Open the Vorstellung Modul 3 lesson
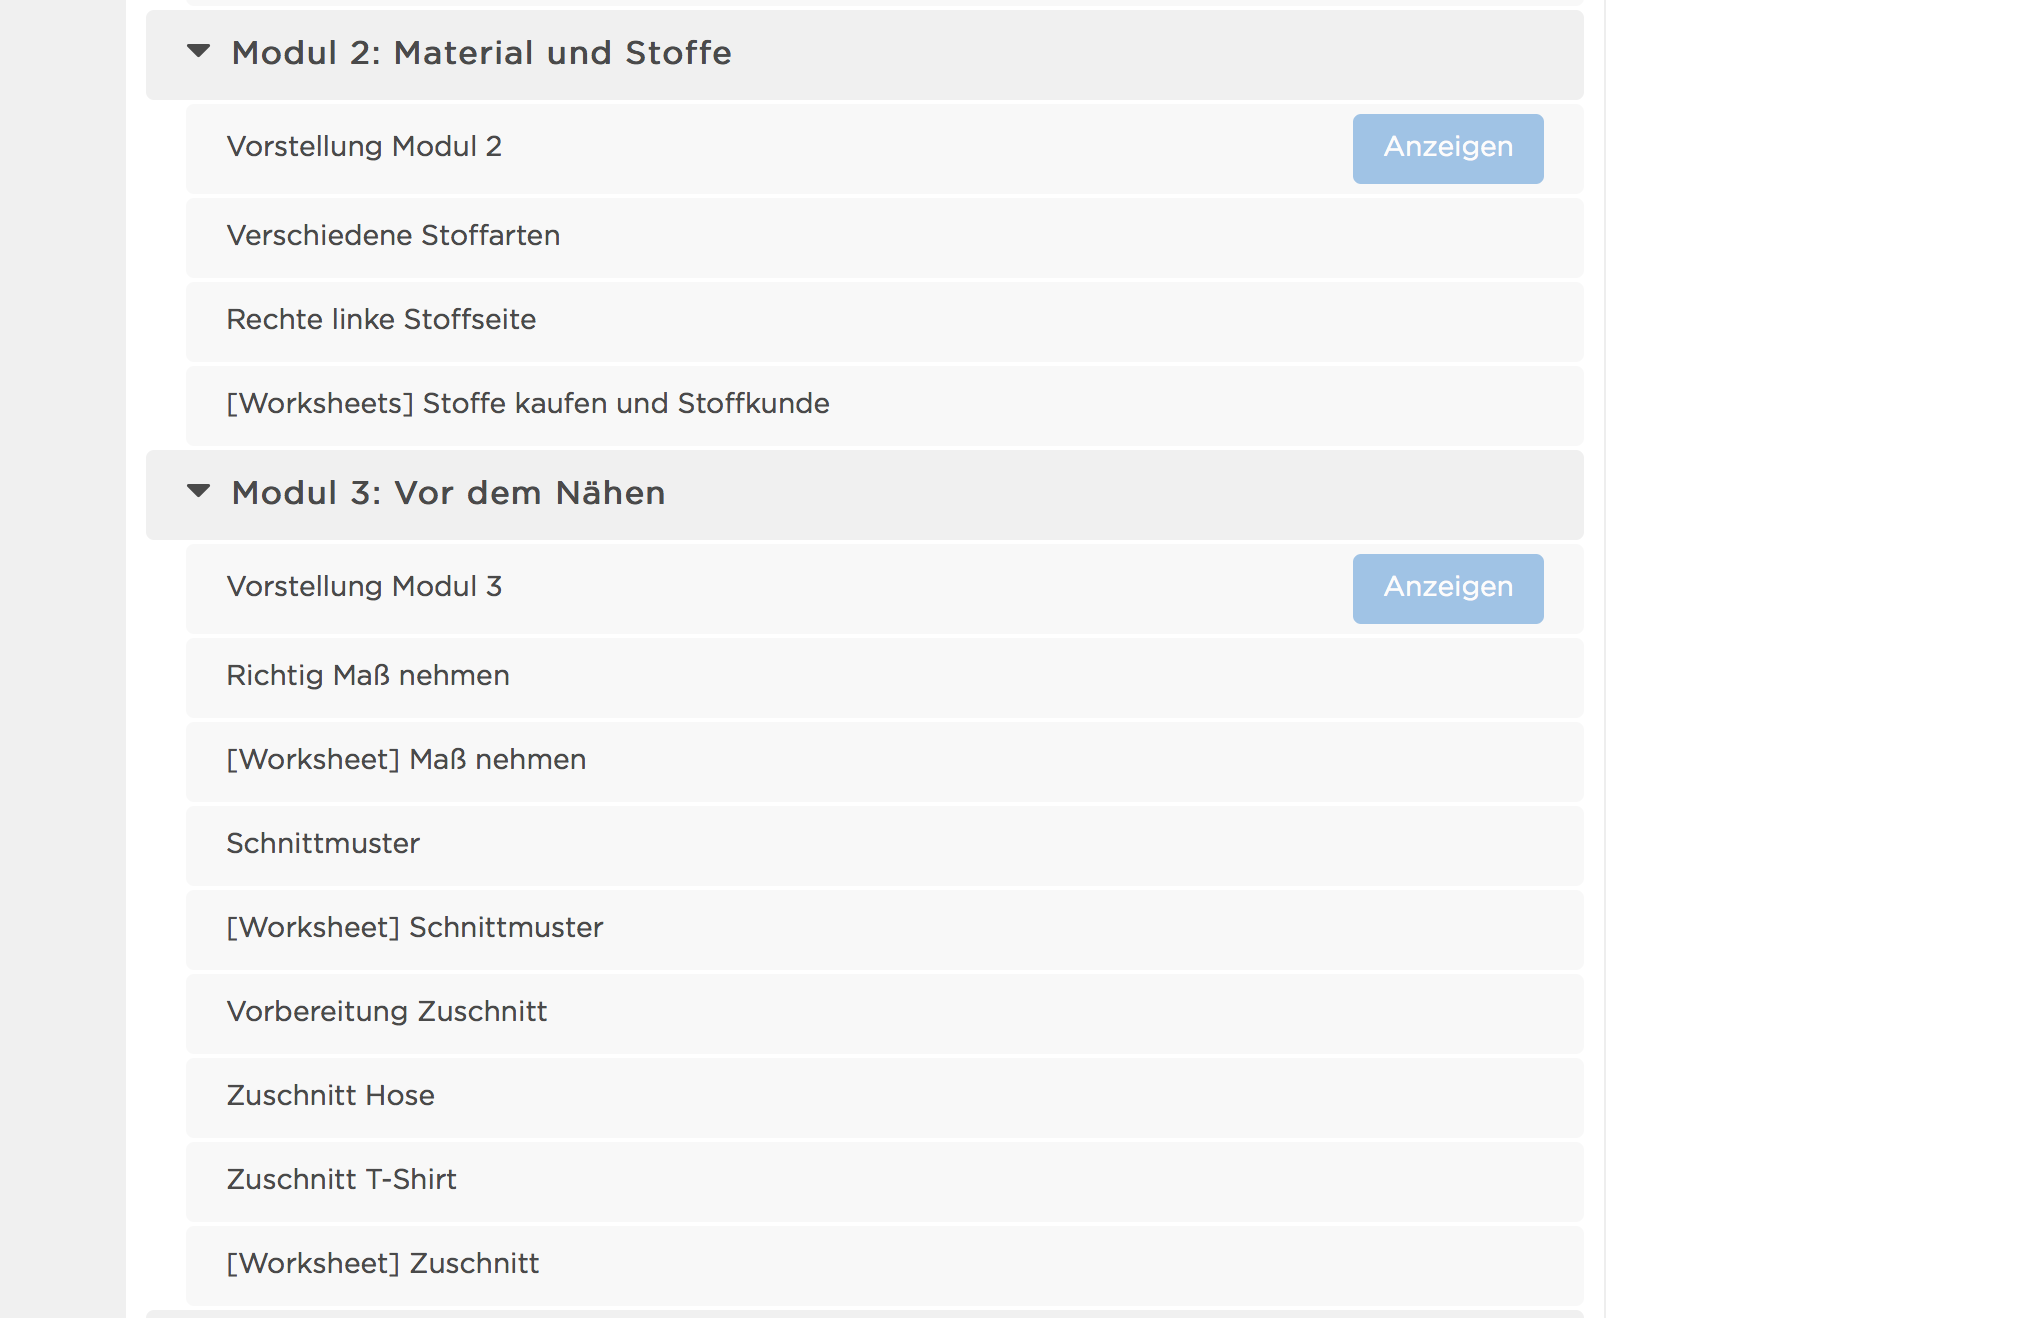The image size is (2022, 1318). pos(364,587)
